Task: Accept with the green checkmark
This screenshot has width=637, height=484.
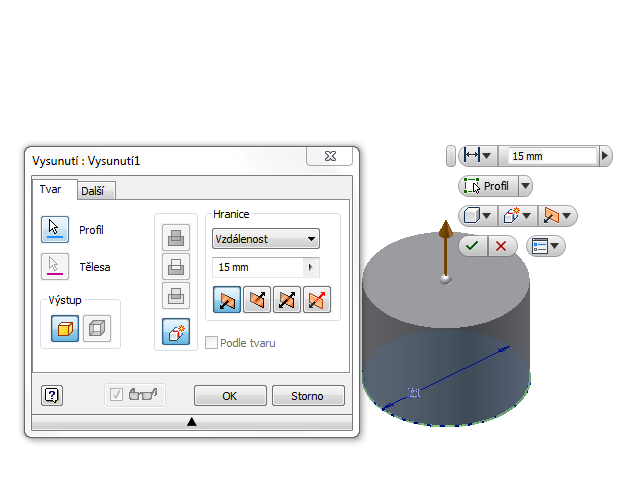Action: tap(473, 246)
